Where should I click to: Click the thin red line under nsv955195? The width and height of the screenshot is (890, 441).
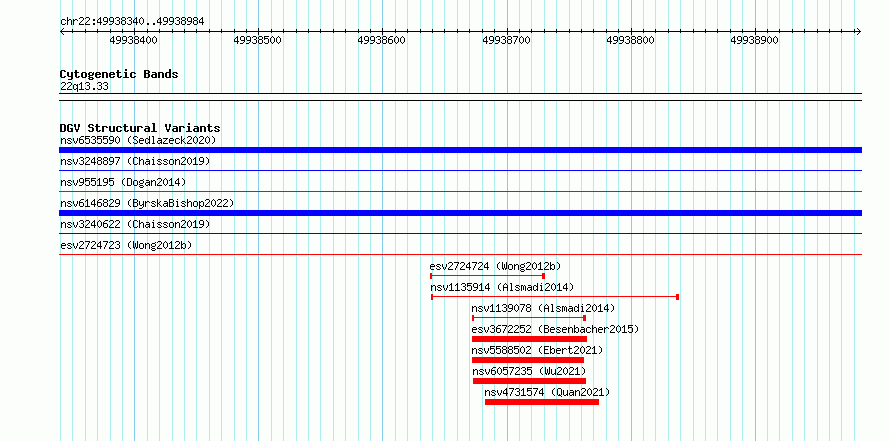[460, 191]
